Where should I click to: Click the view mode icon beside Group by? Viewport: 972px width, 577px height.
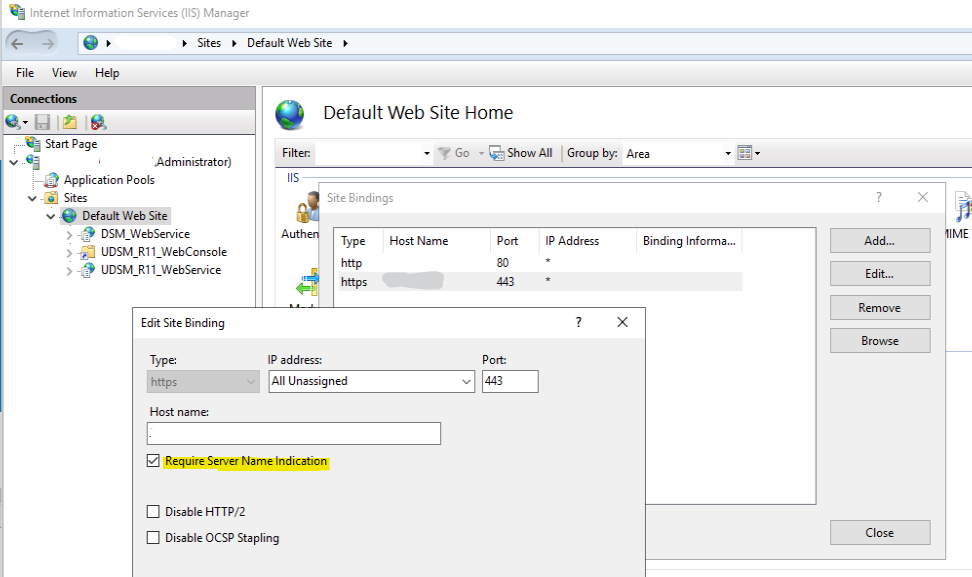pos(745,153)
